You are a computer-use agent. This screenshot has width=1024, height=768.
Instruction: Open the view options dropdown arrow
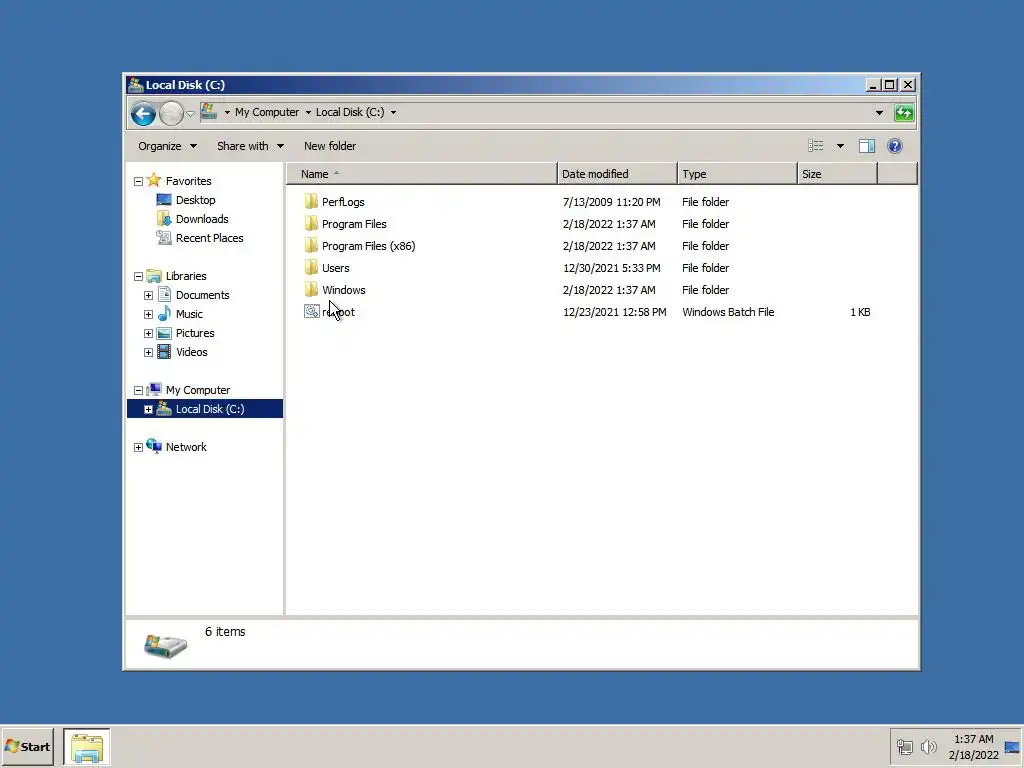840,146
